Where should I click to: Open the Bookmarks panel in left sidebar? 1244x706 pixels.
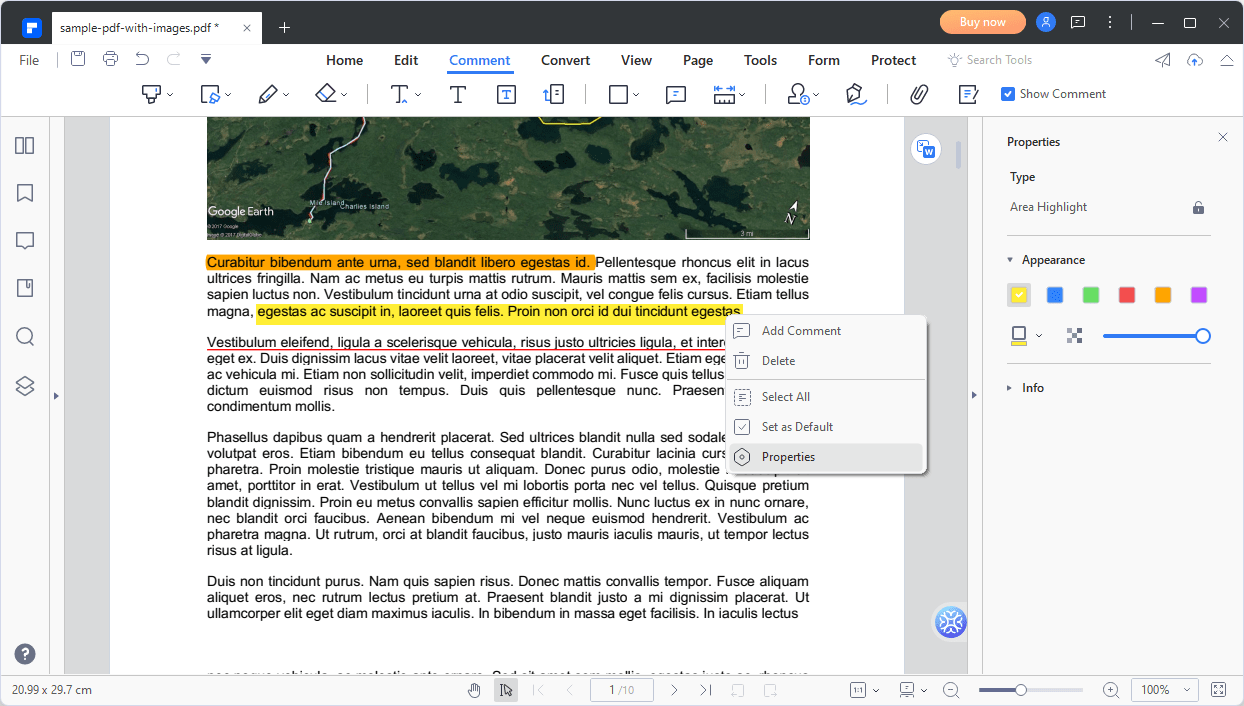coord(25,193)
